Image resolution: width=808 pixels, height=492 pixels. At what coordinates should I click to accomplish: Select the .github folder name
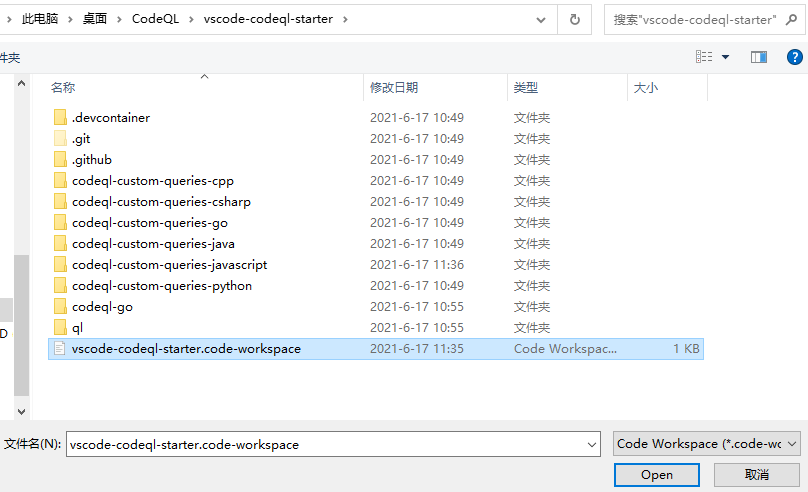(92, 160)
